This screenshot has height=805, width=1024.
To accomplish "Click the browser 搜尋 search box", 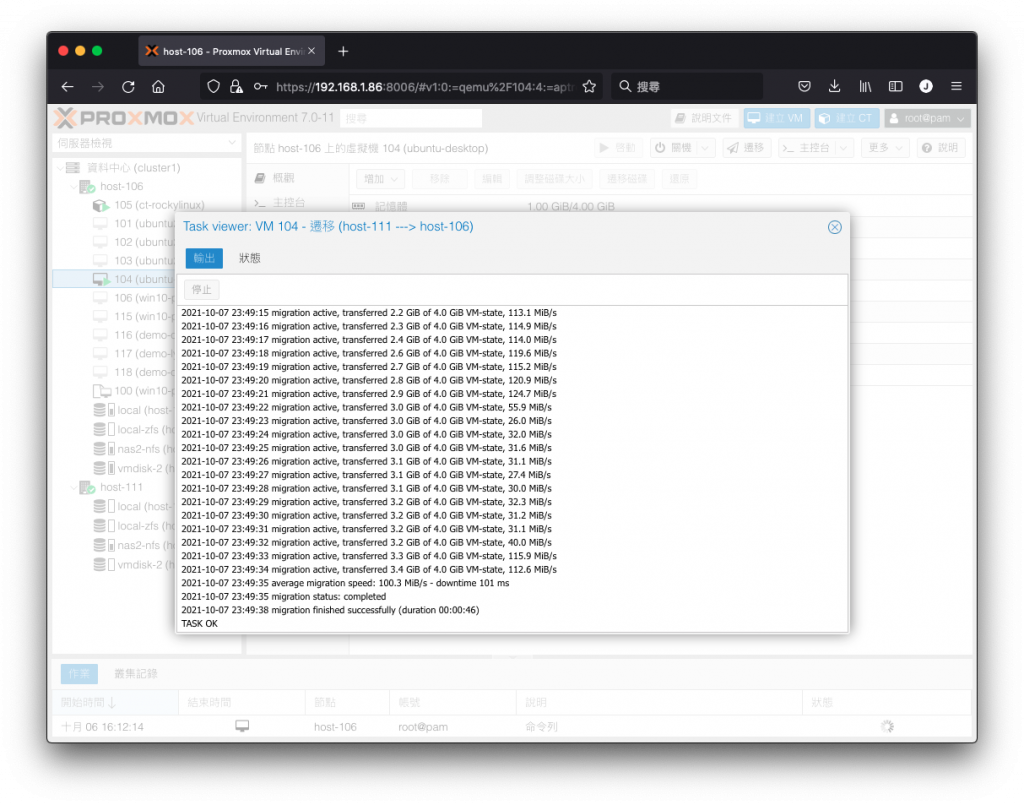I will [x=687, y=87].
